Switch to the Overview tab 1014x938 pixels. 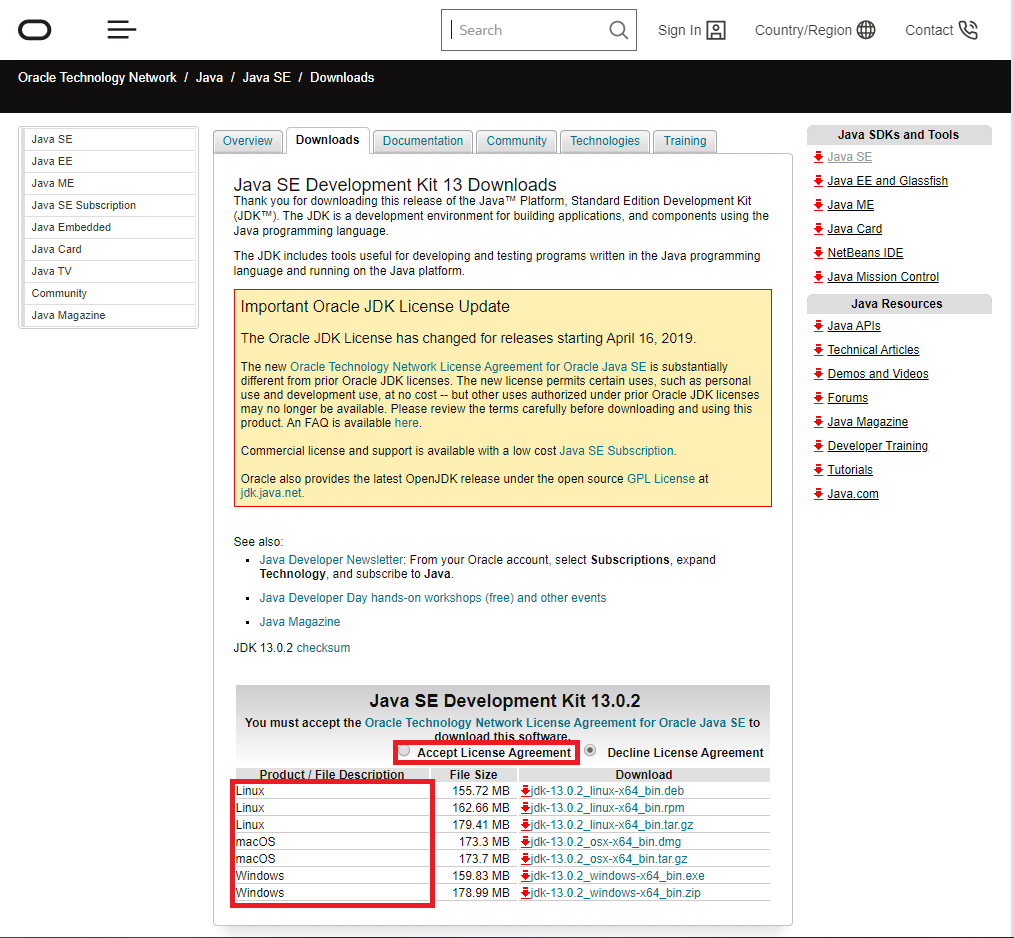[248, 141]
